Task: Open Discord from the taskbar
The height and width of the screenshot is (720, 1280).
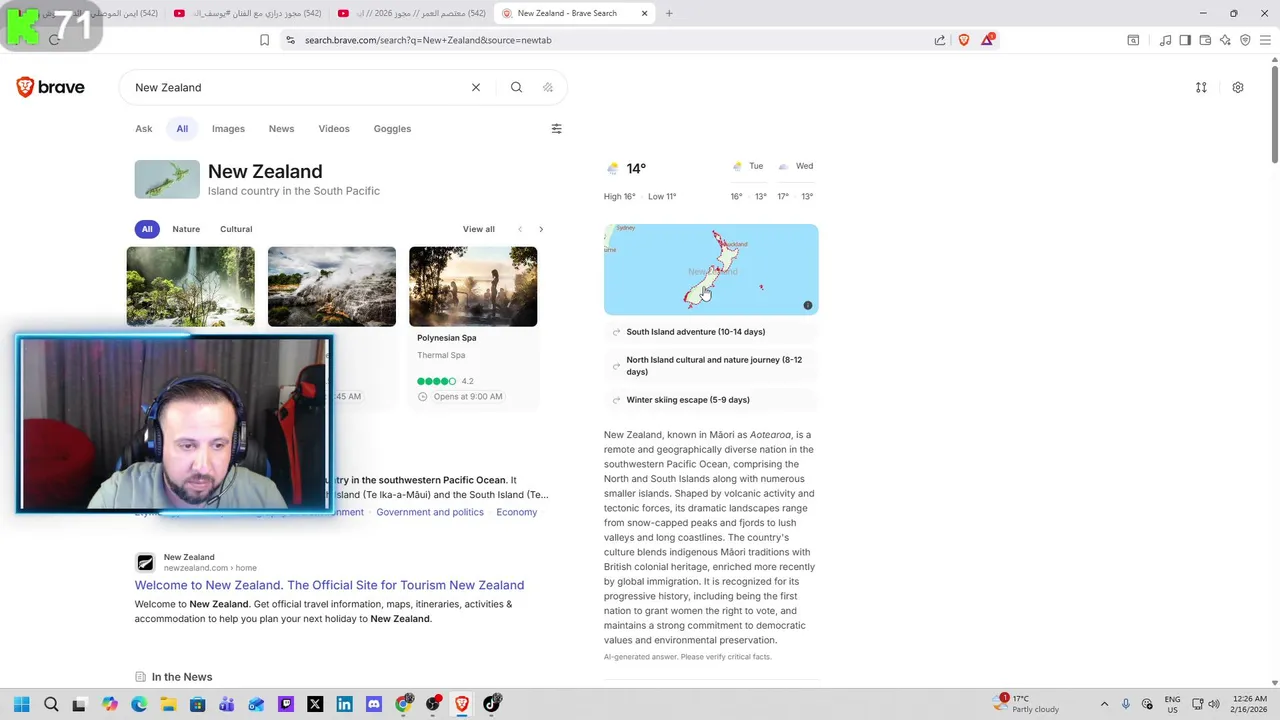Action: point(374,704)
